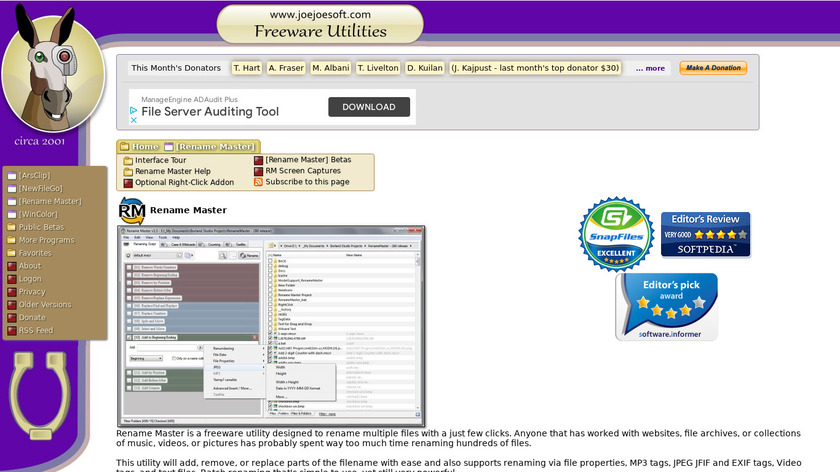Click the golden horseshoe image

tap(40, 395)
